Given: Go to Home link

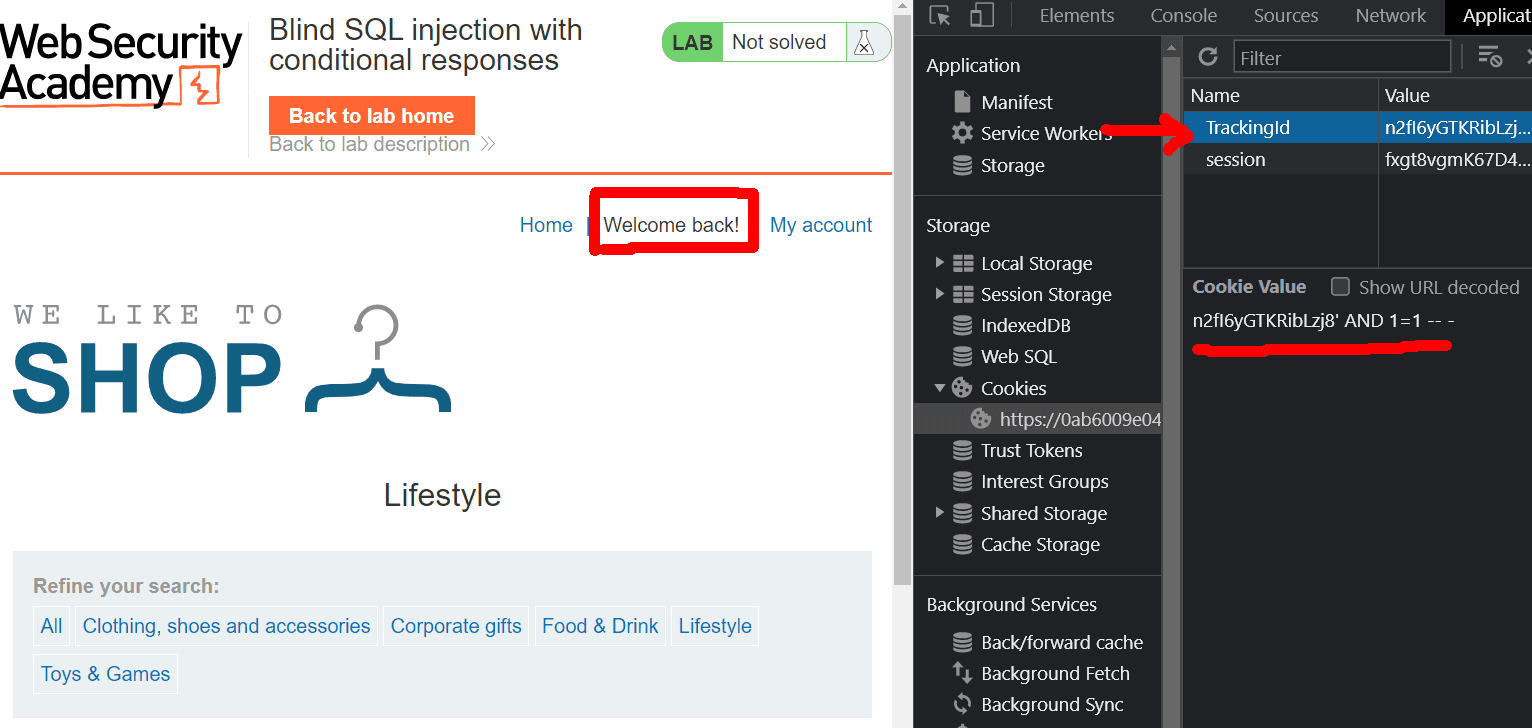Looking at the screenshot, I should (546, 225).
